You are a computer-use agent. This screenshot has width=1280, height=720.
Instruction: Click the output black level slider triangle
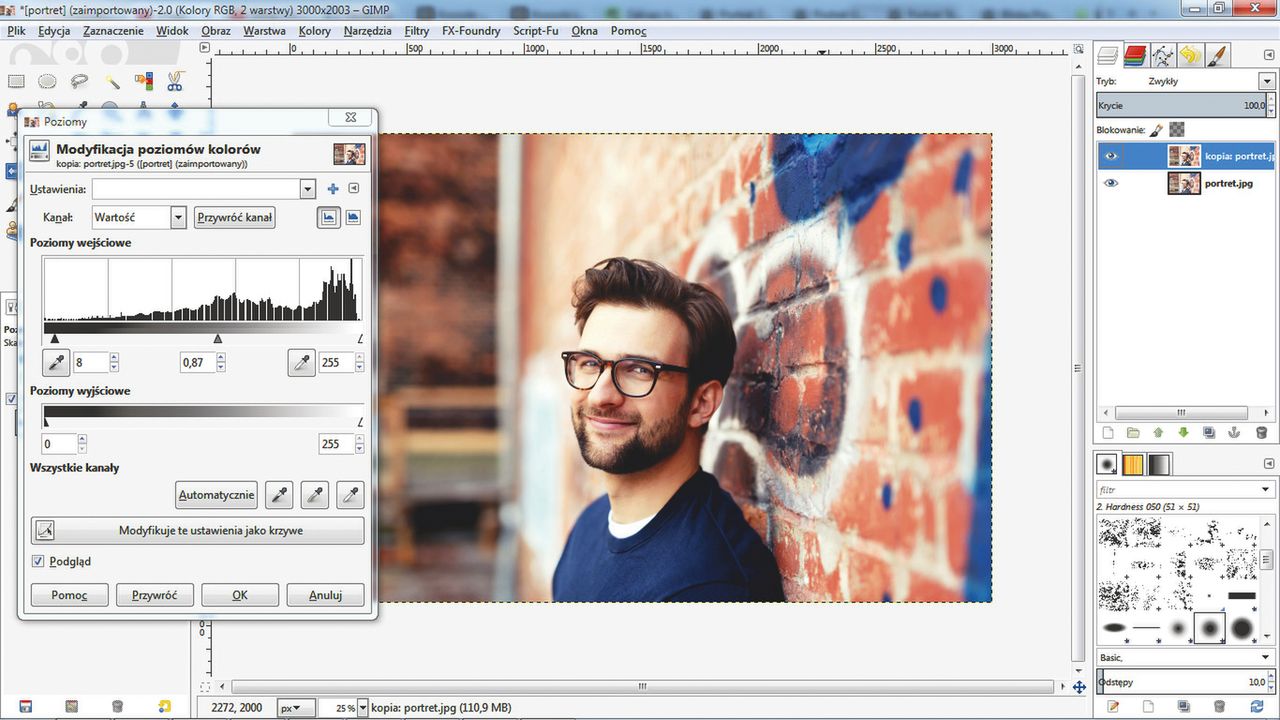point(46,423)
